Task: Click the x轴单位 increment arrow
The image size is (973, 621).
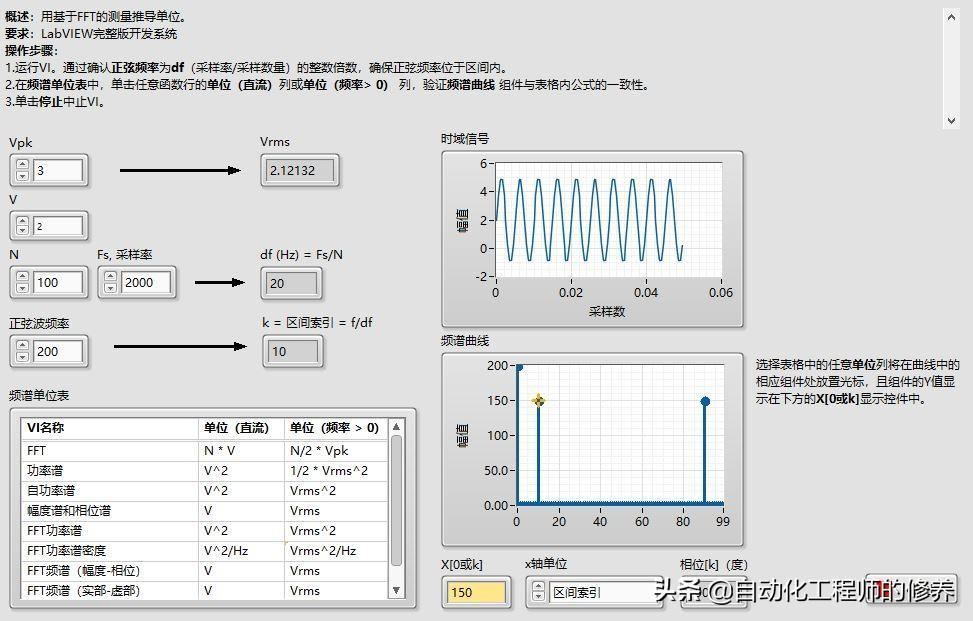Action: pyautogui.click(x=538, y=587)
